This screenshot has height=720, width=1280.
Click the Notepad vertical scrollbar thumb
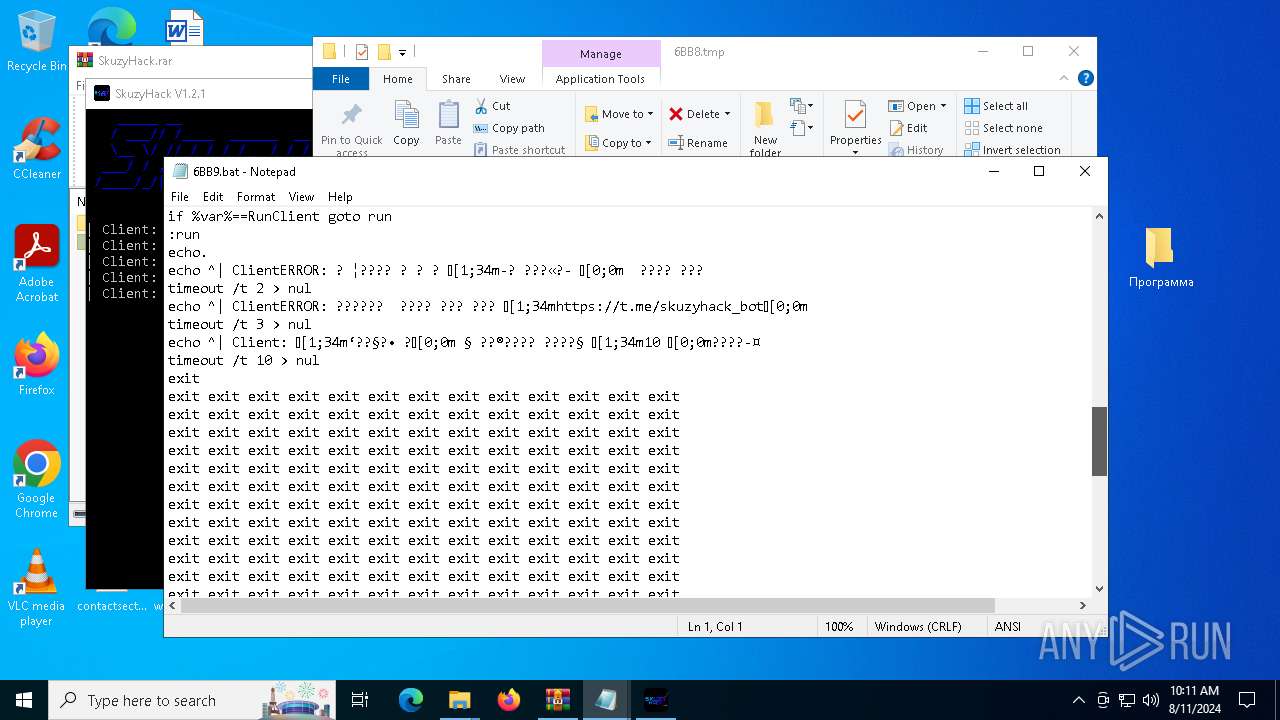[x=1099, y=441]
